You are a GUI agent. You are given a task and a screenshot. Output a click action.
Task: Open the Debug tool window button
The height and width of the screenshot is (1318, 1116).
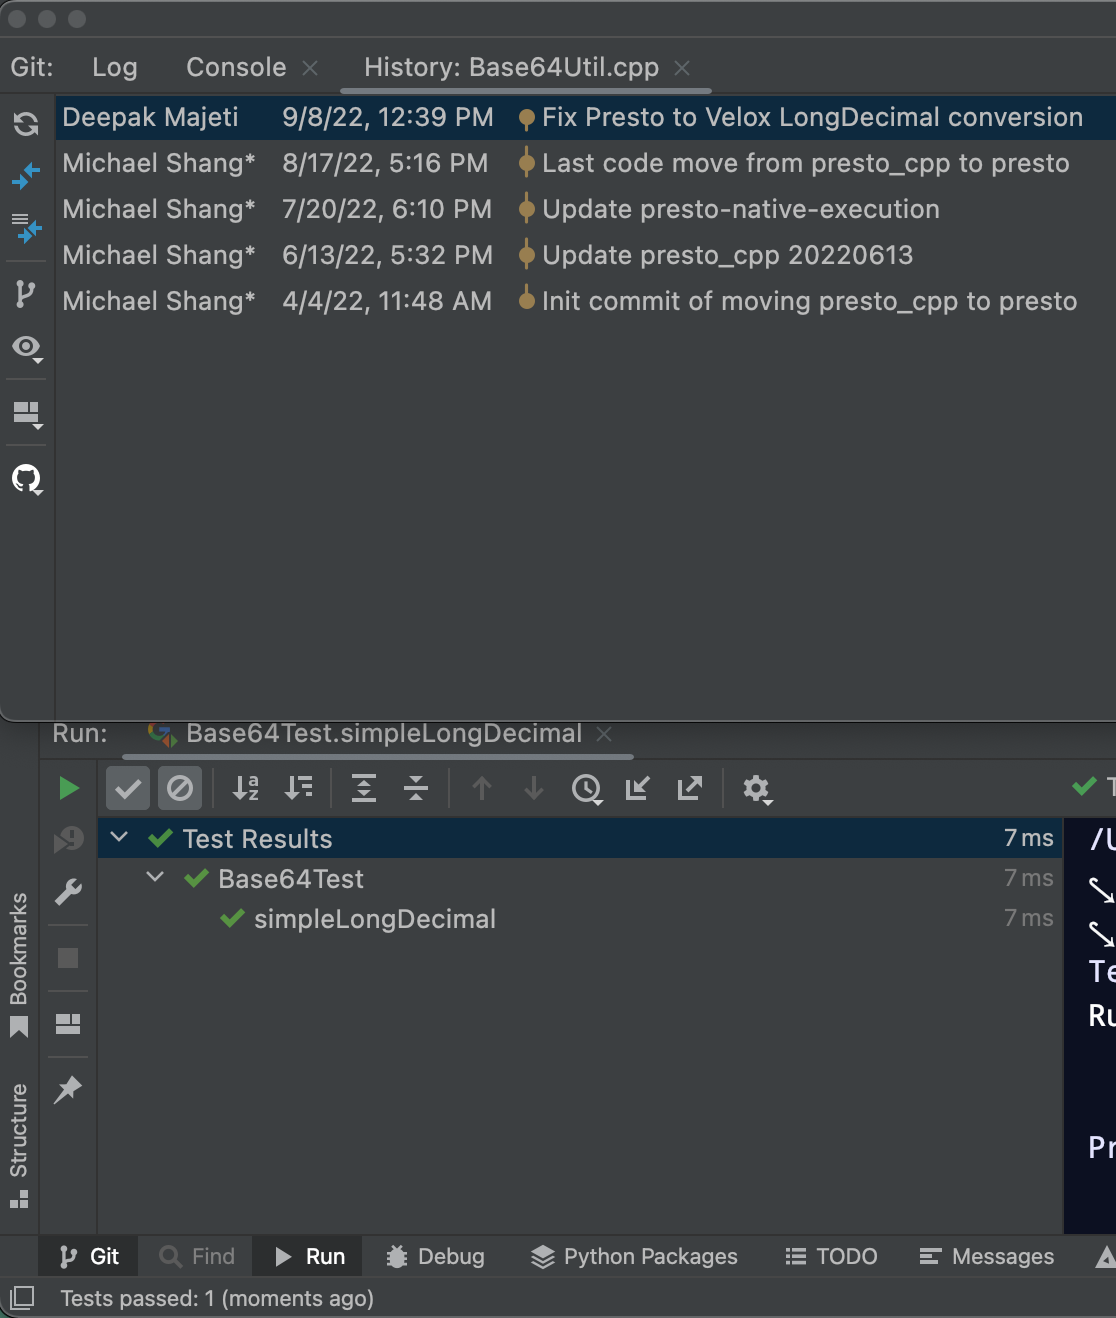tap(436, 1256)
